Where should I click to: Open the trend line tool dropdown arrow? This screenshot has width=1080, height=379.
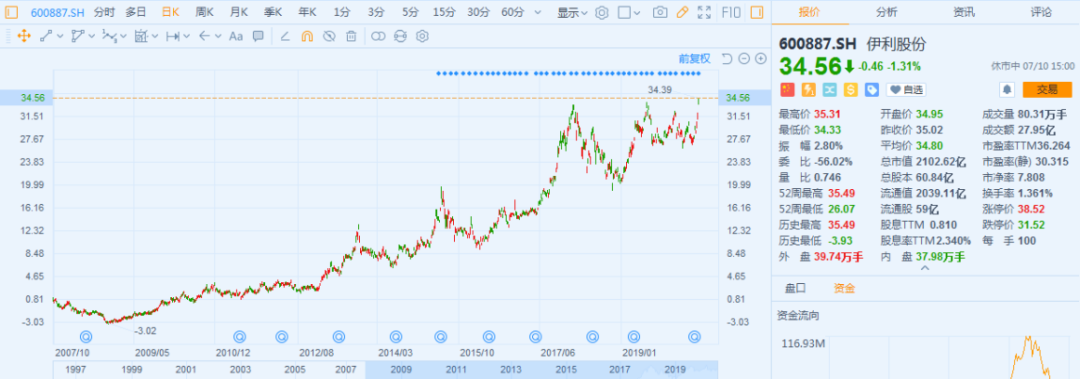tap(61, 37)
